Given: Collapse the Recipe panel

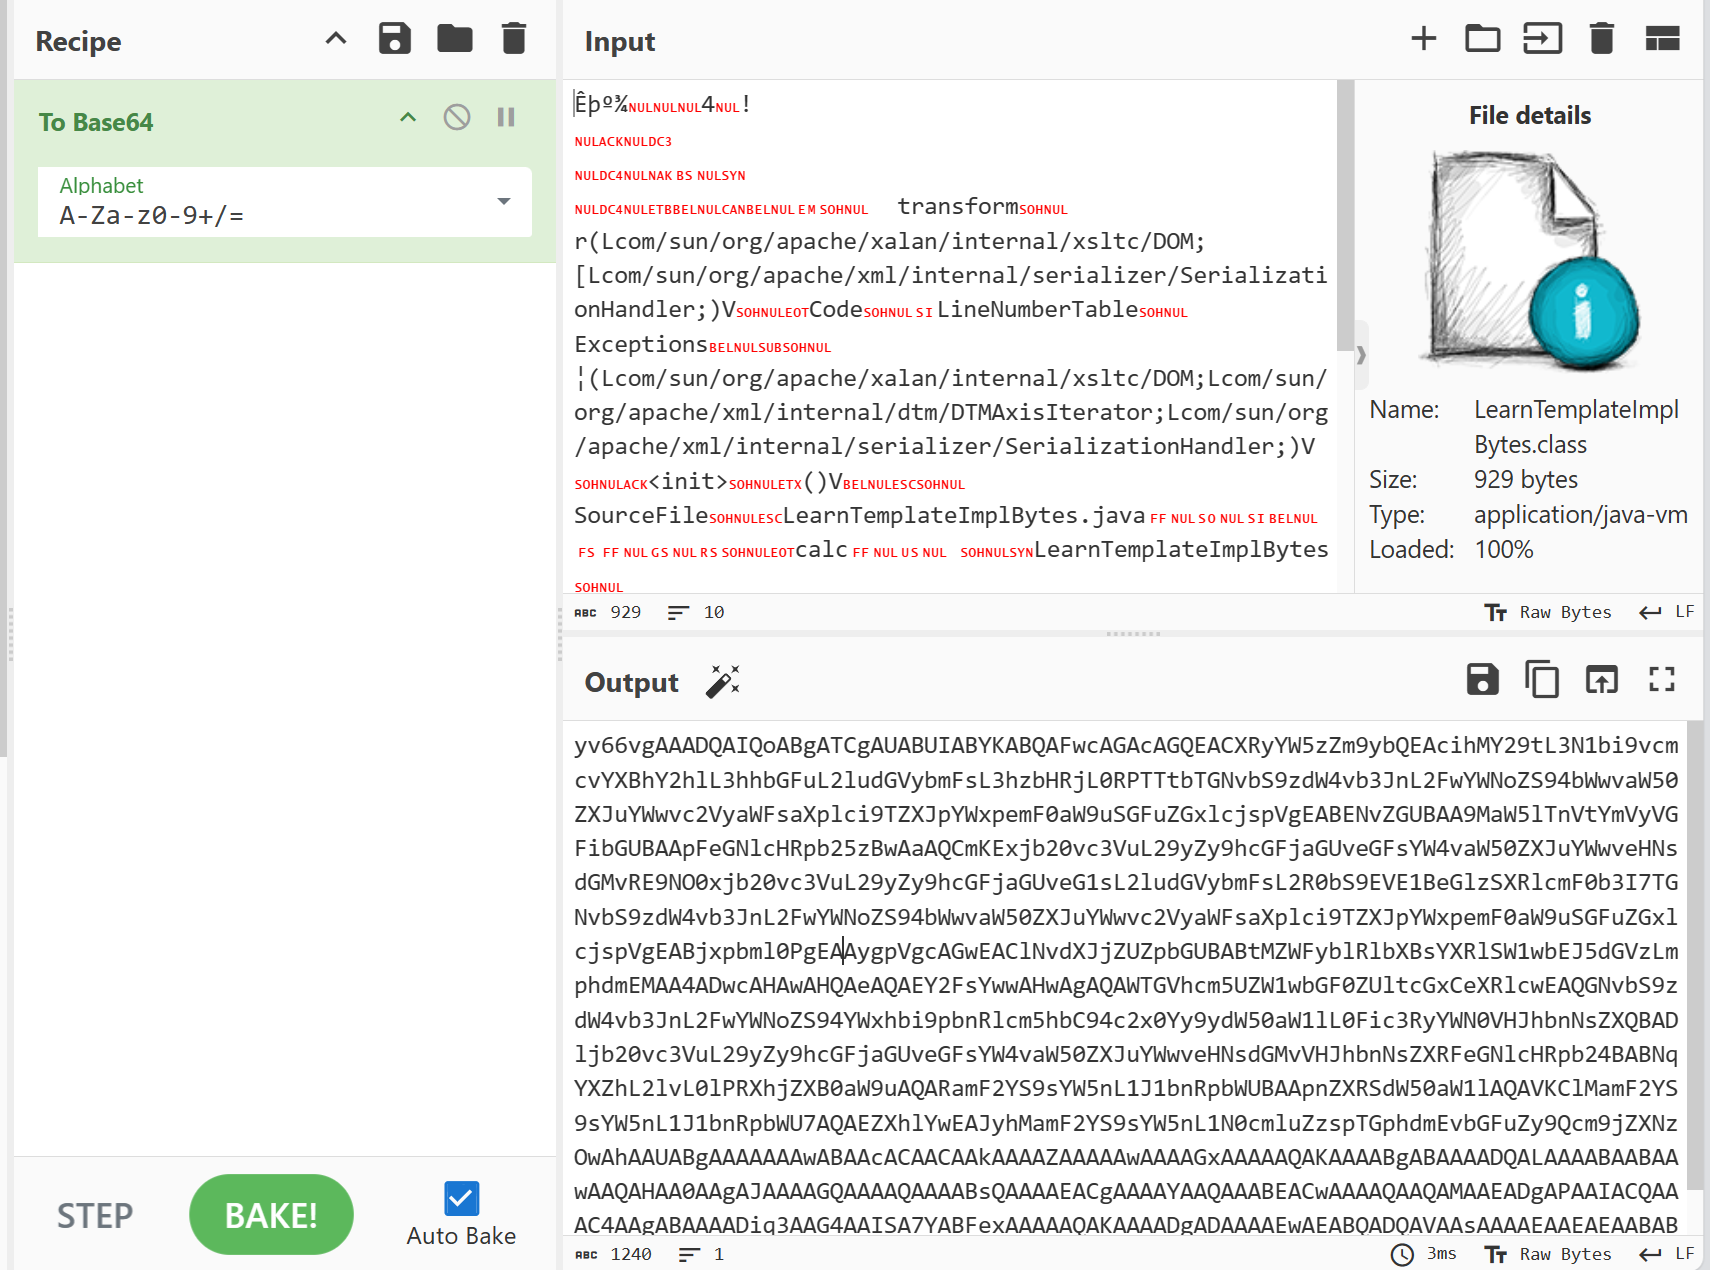Looking at the screenshot, I should (x=335, y=38).
